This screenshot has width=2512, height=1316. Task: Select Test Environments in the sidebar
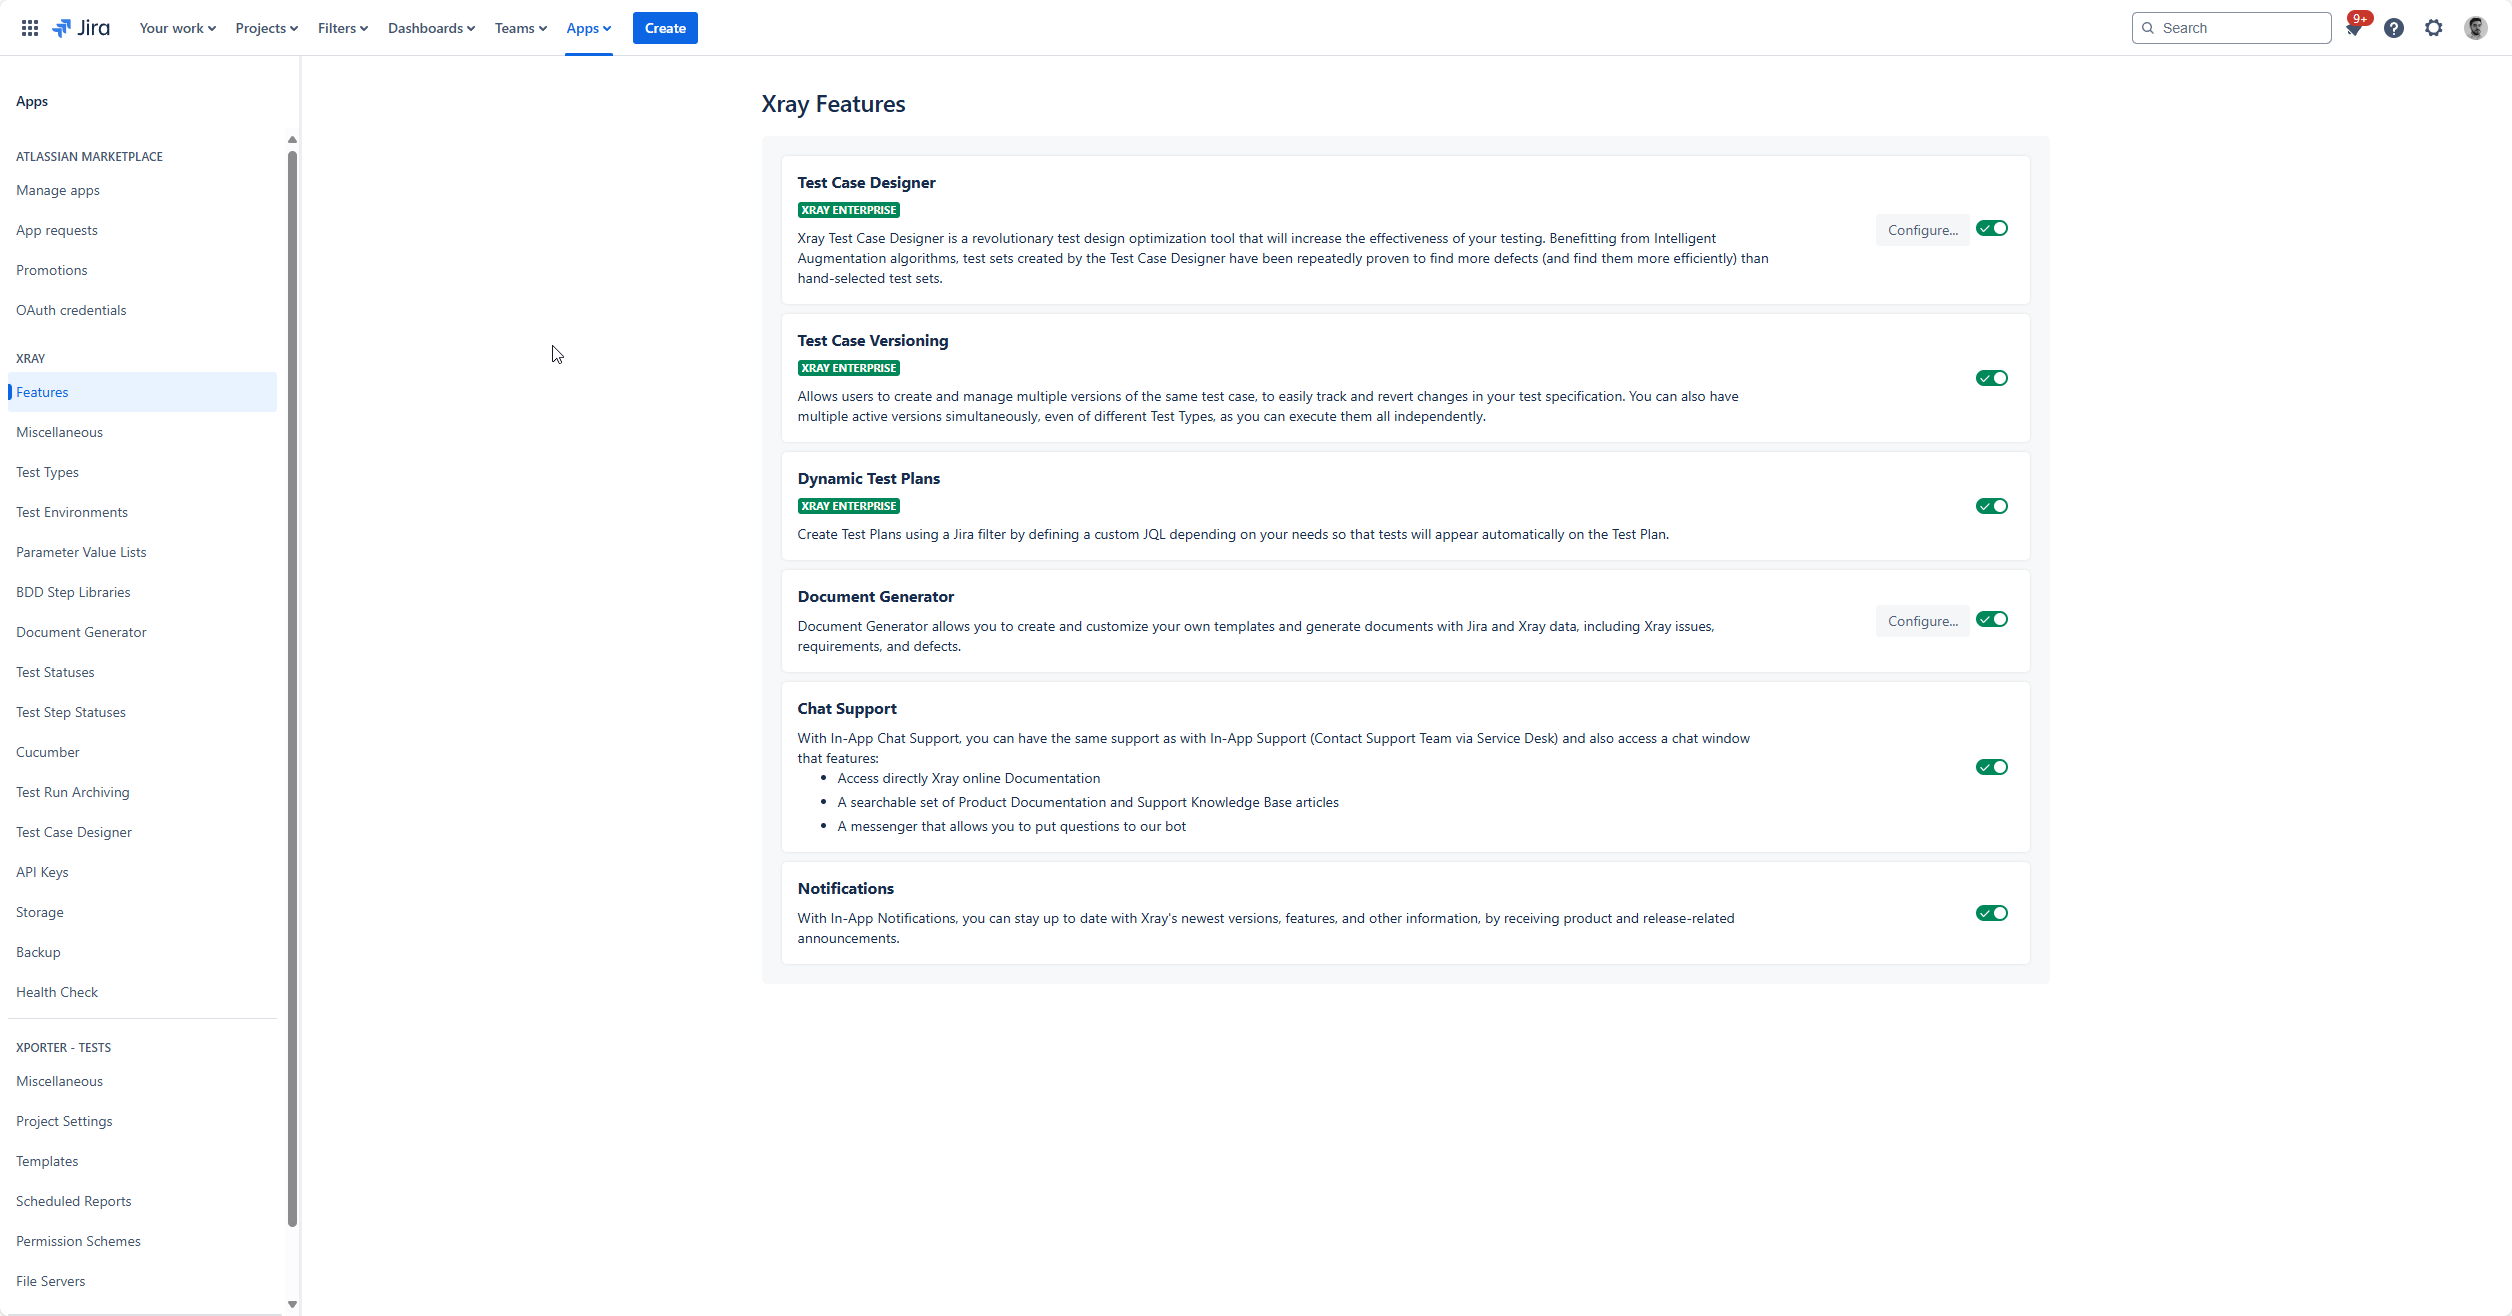(x=142, y=512)
